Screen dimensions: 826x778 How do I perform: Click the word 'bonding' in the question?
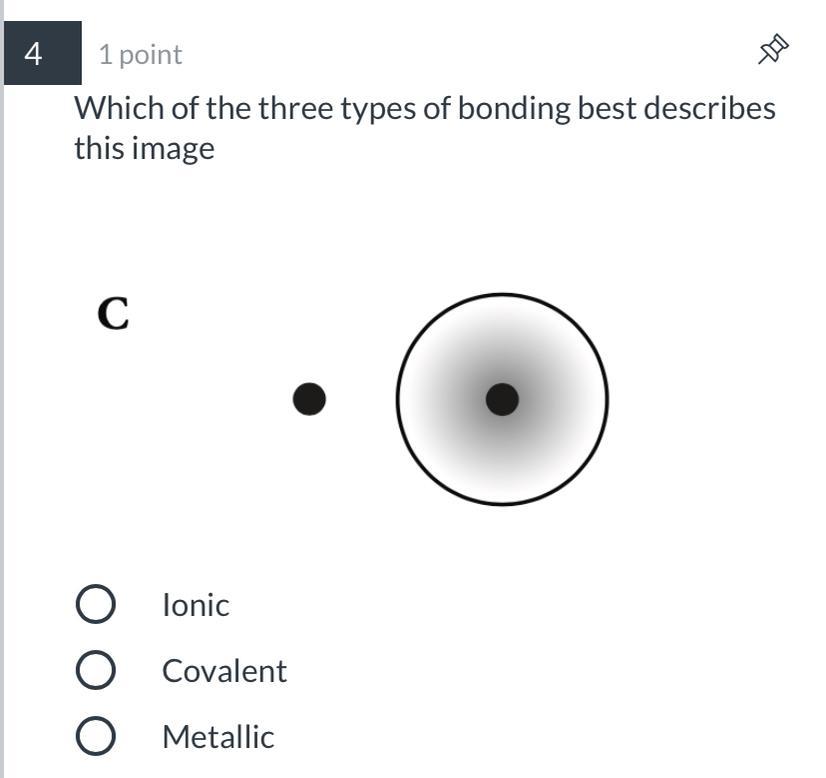(514, 109)
